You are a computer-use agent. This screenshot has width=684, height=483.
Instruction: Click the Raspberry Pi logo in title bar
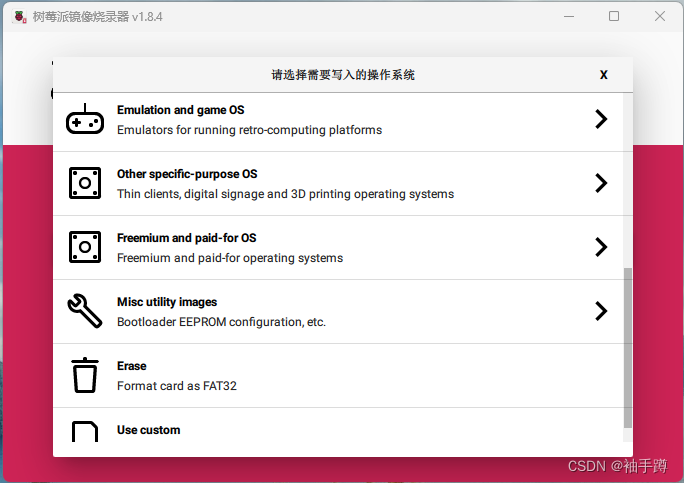tap(20, 17)
